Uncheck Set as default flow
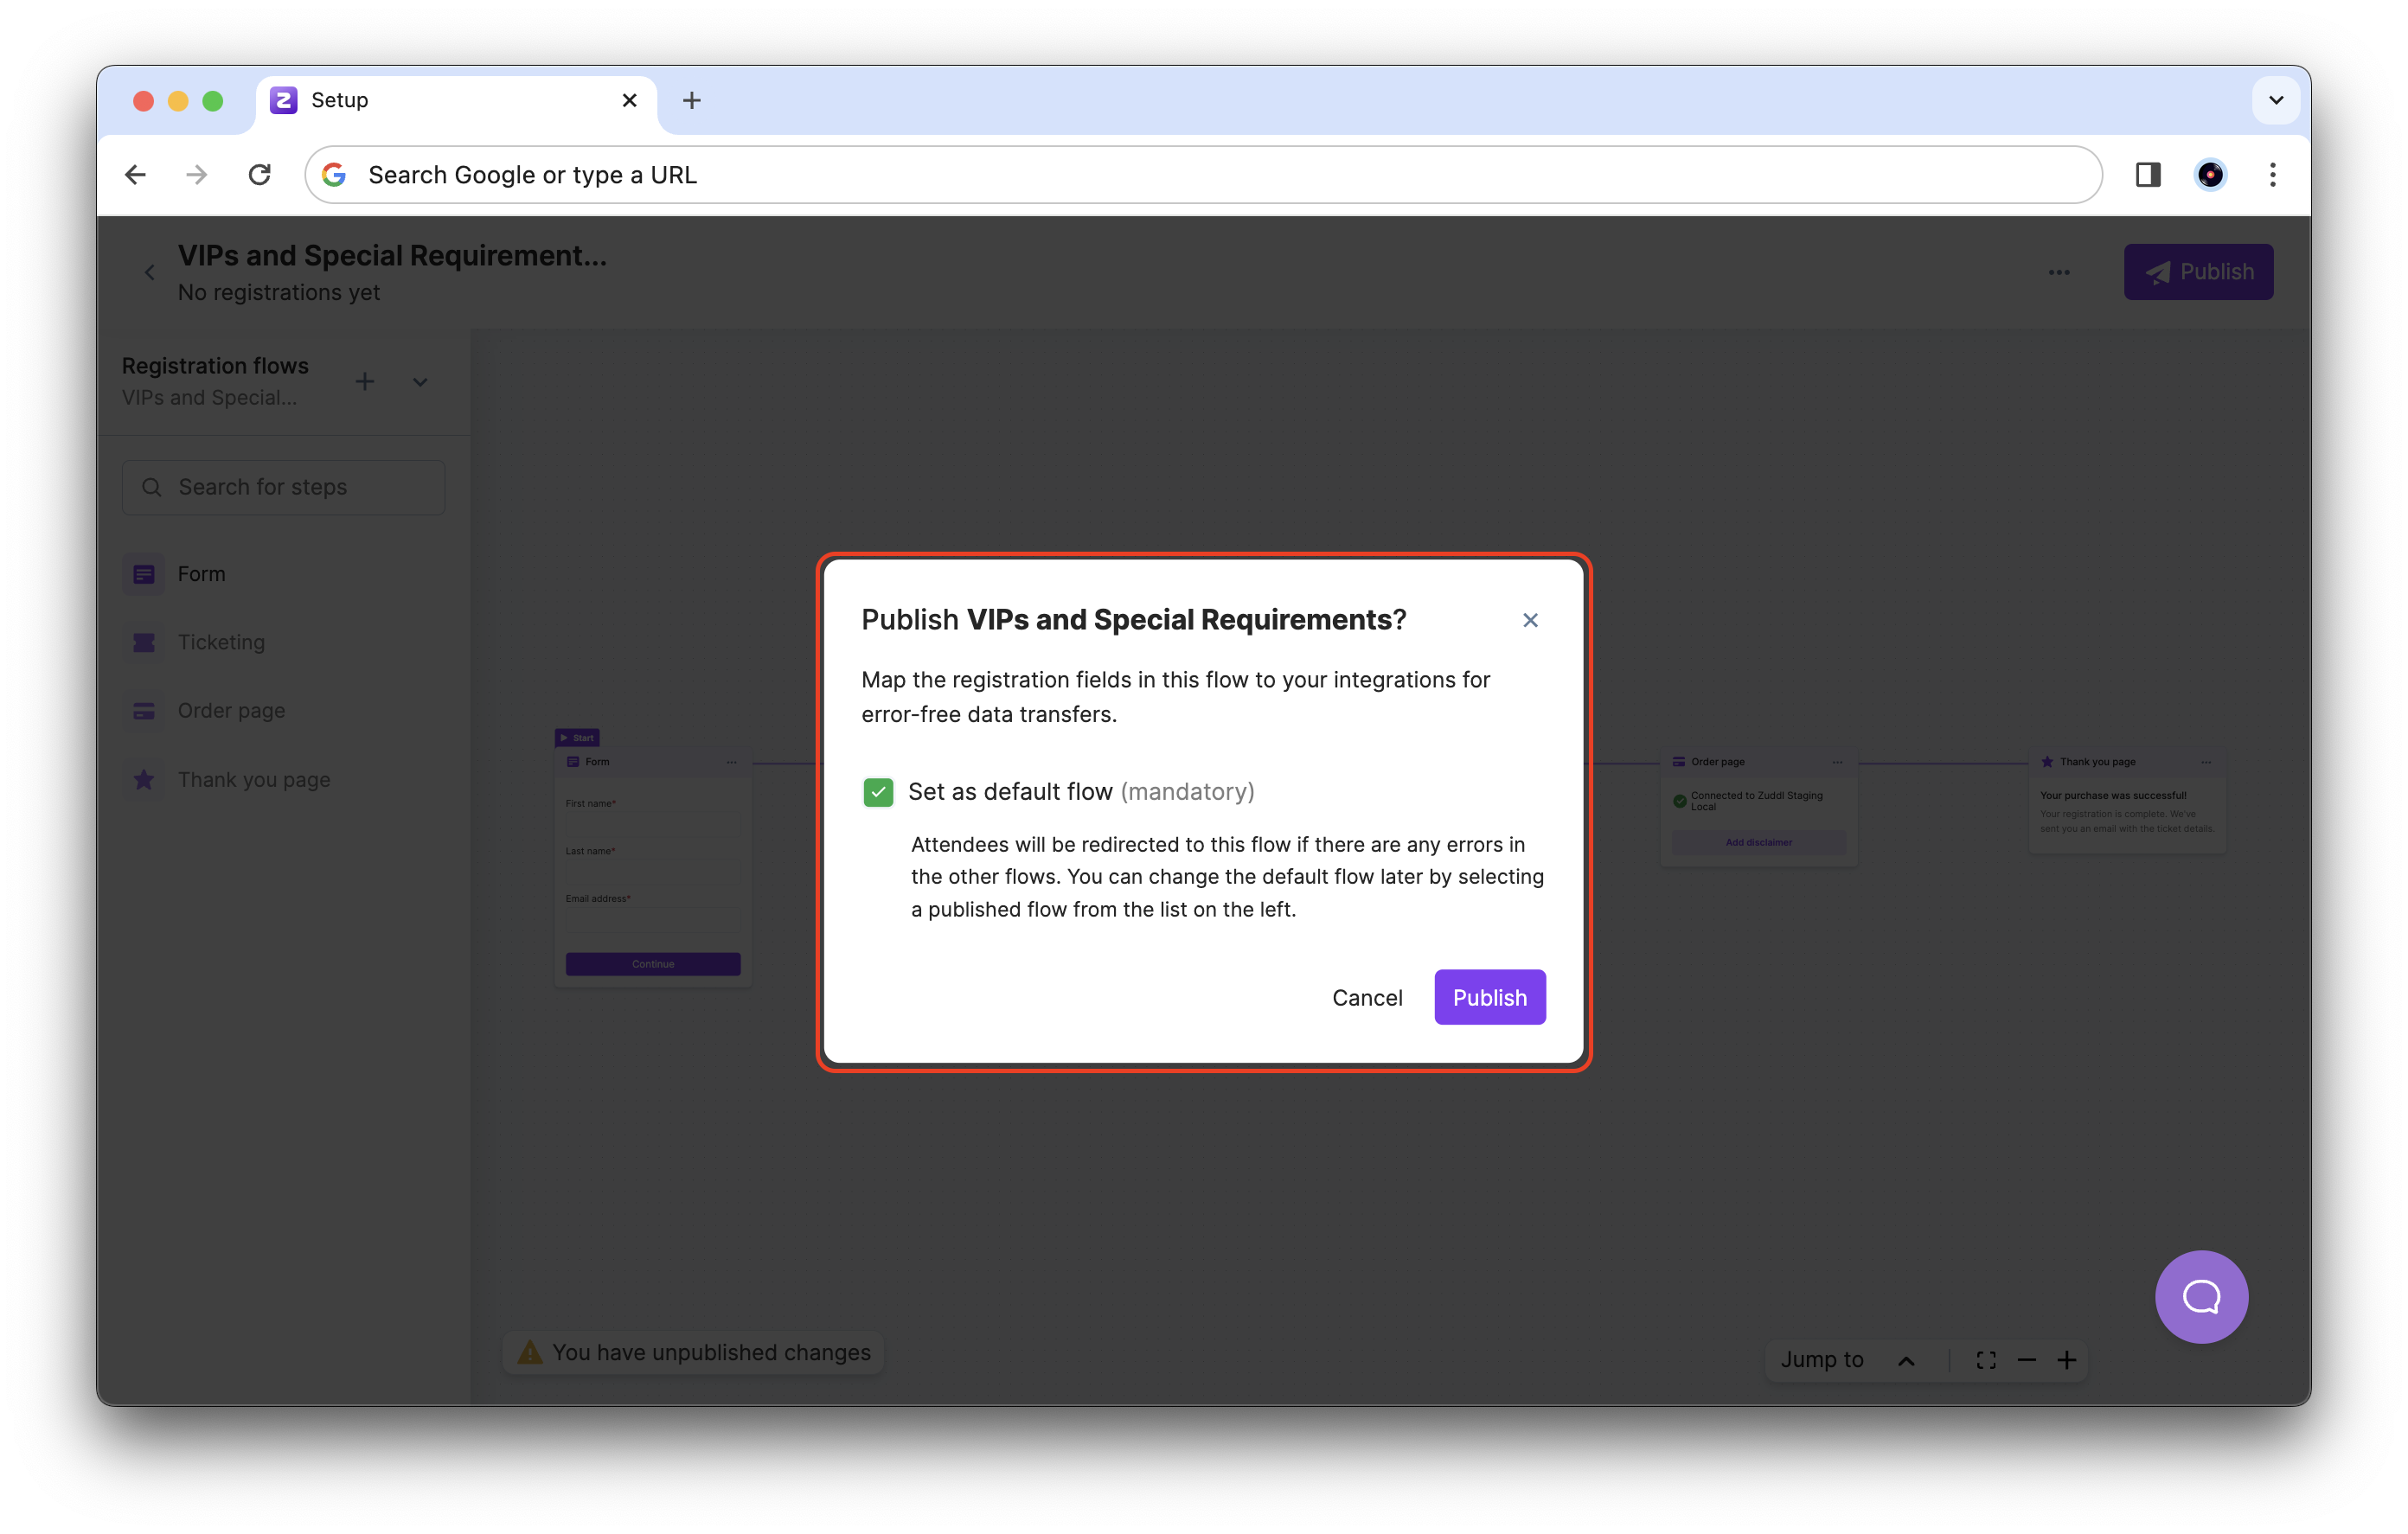The height and width of the screenshot is (1534, 2408). [878, 792]
